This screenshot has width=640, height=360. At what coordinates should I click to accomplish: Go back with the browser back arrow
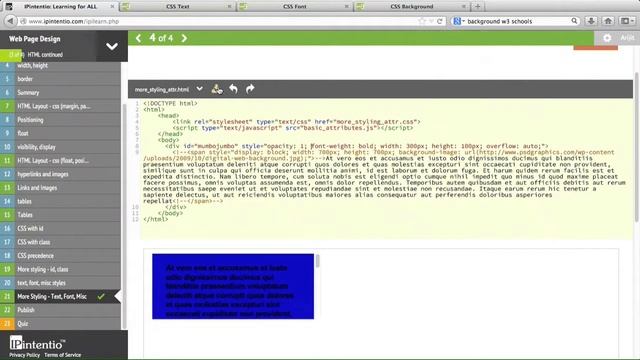pyautogui.click(x=11, y=21)
